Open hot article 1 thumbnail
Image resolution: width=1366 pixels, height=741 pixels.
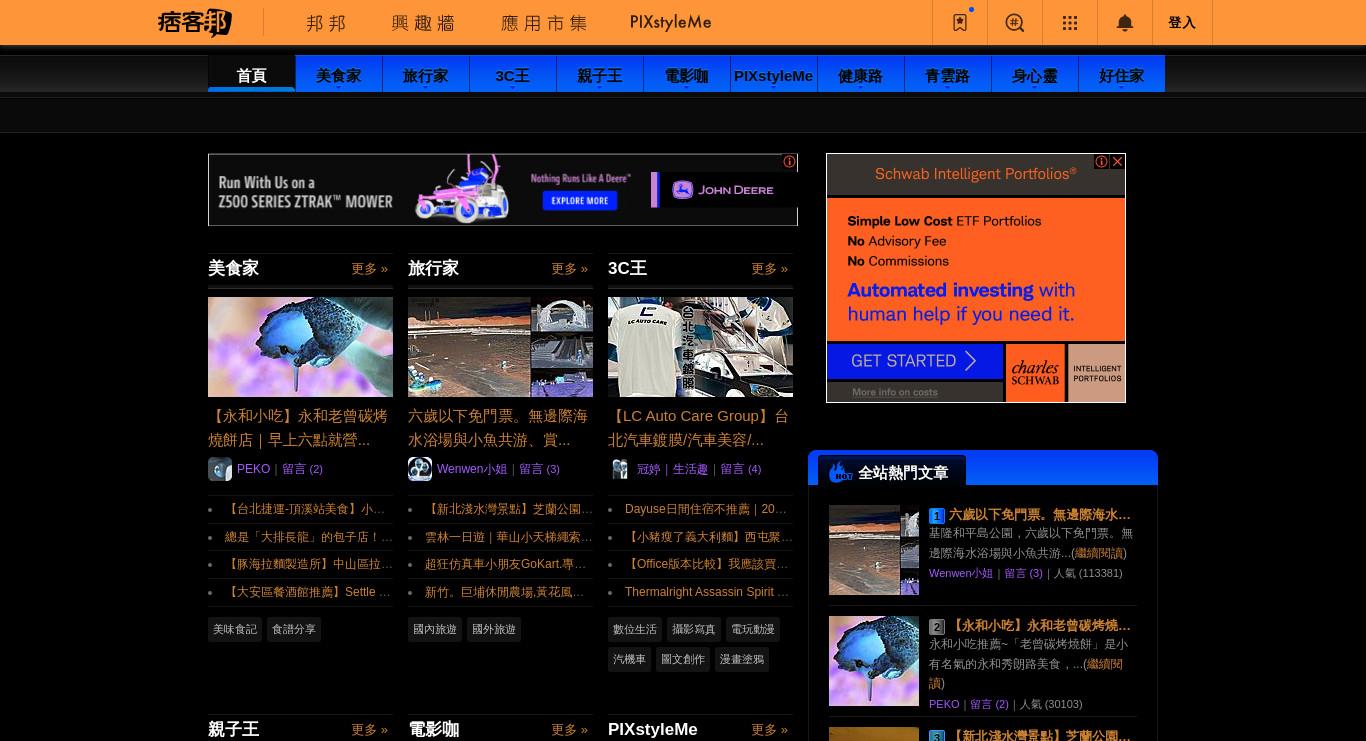click(x=874, y=550)
